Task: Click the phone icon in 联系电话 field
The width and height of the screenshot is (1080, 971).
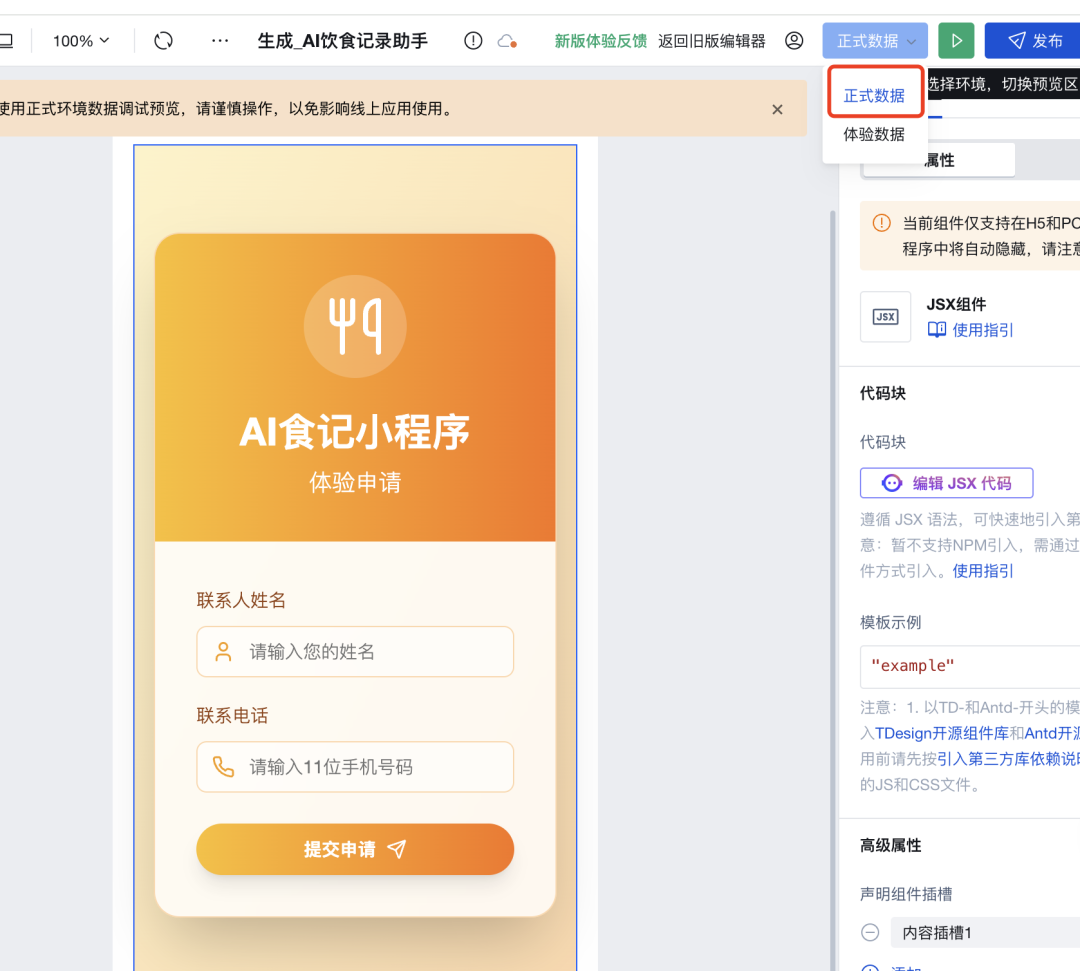Action: [222, 767]
